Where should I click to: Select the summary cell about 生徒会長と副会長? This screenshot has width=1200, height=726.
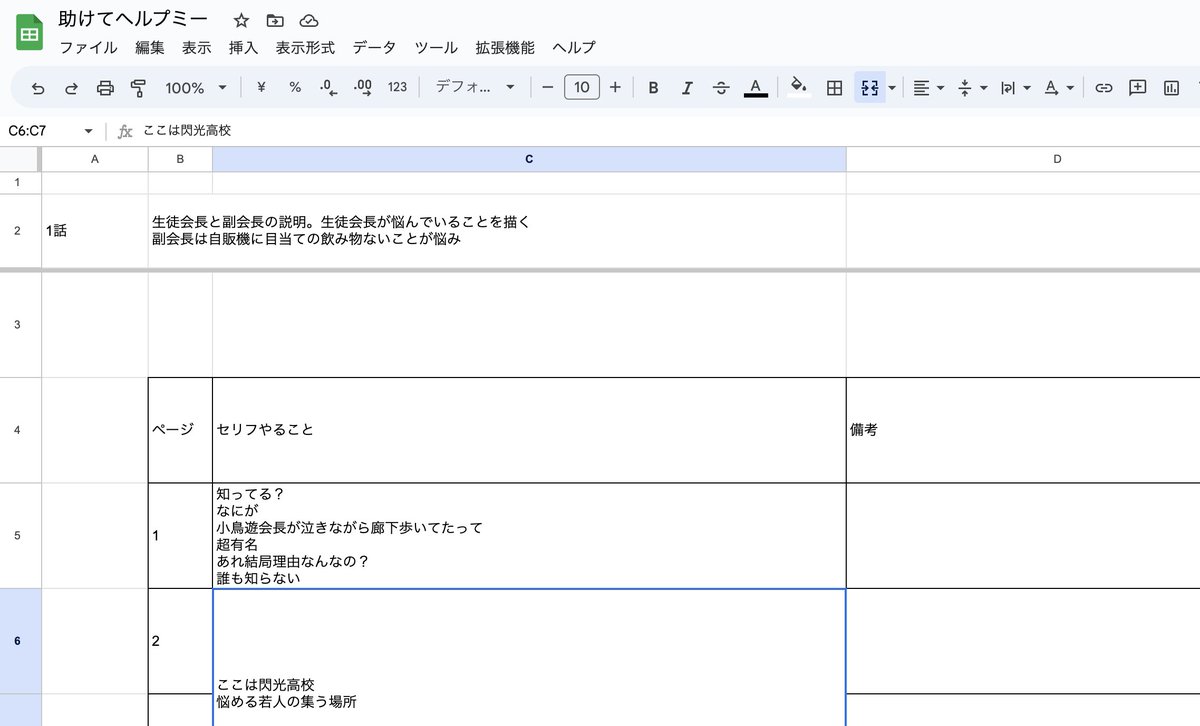[497, 231]
